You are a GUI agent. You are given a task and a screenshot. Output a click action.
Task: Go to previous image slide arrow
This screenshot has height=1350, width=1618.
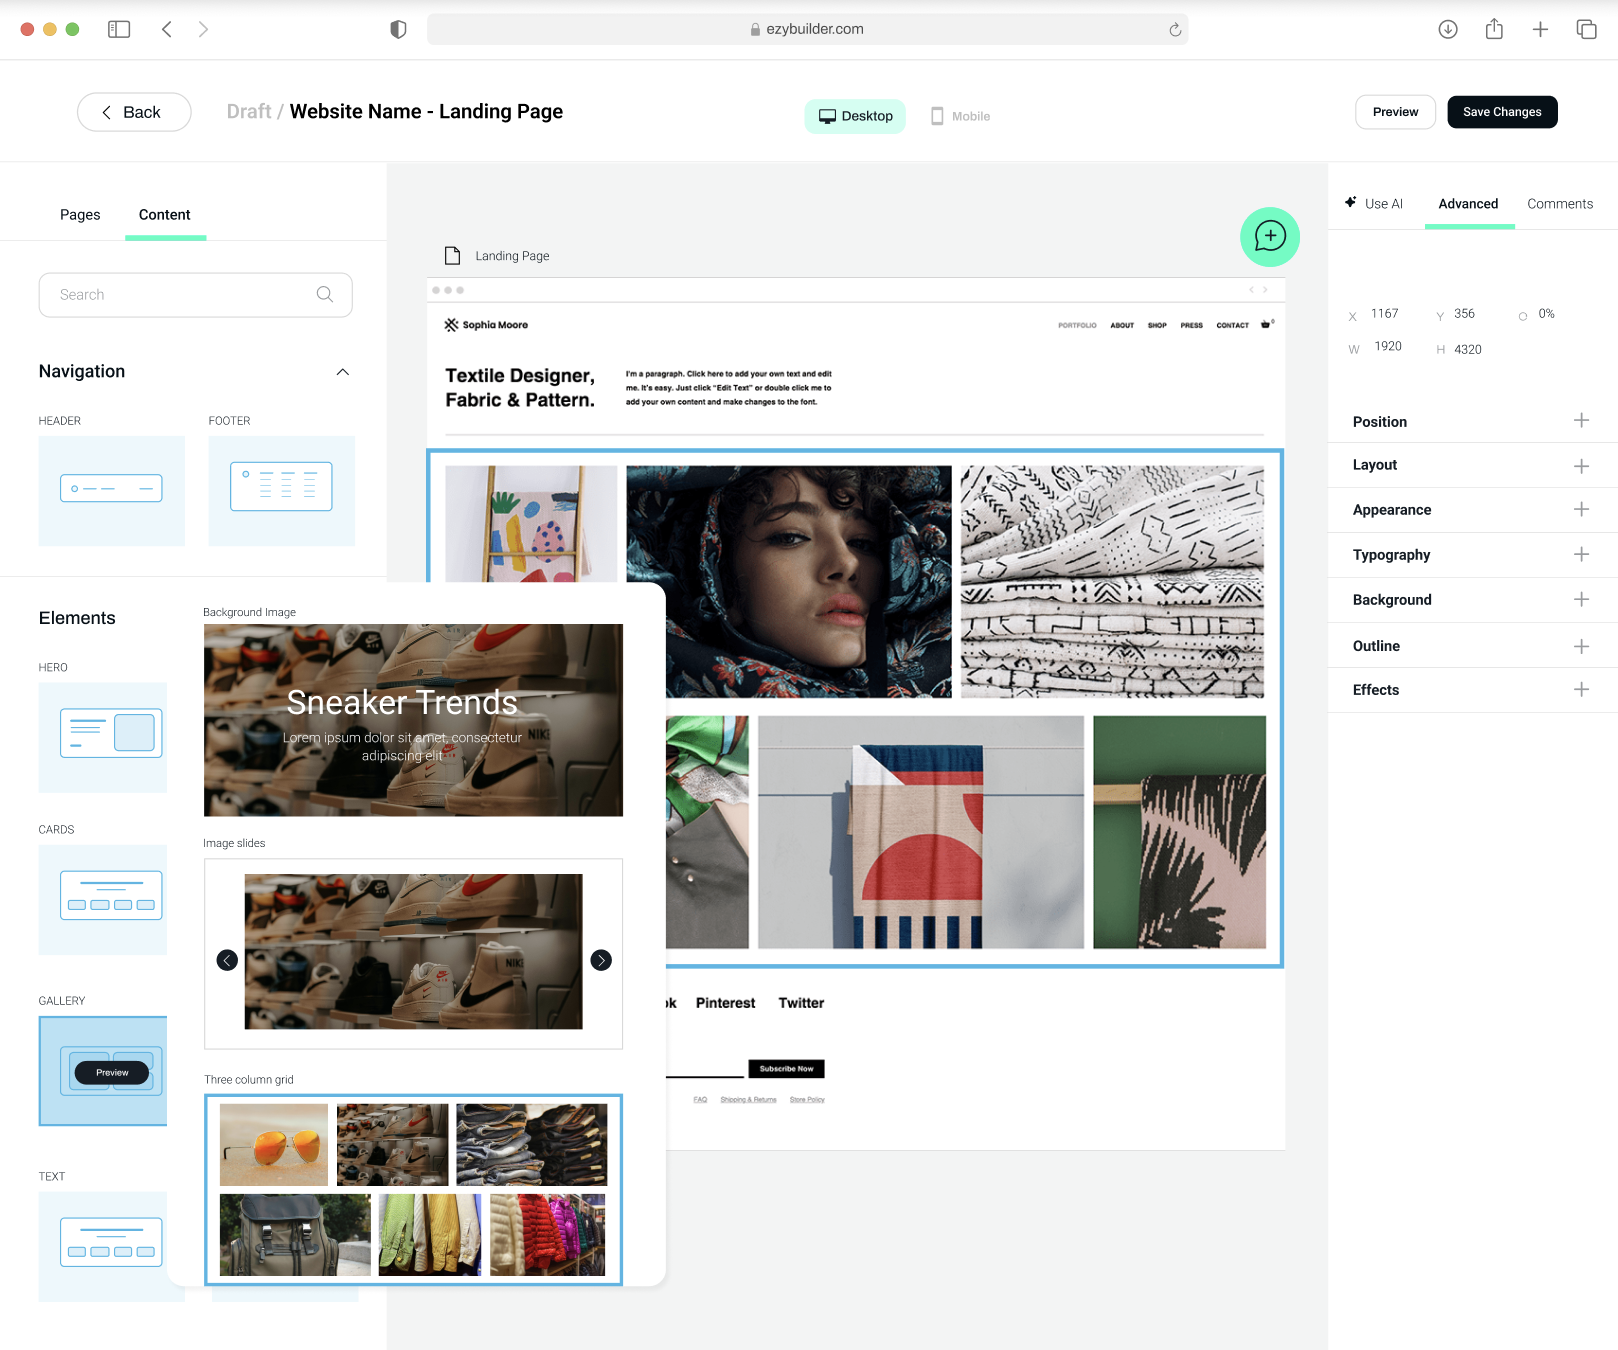pos(228,960)
